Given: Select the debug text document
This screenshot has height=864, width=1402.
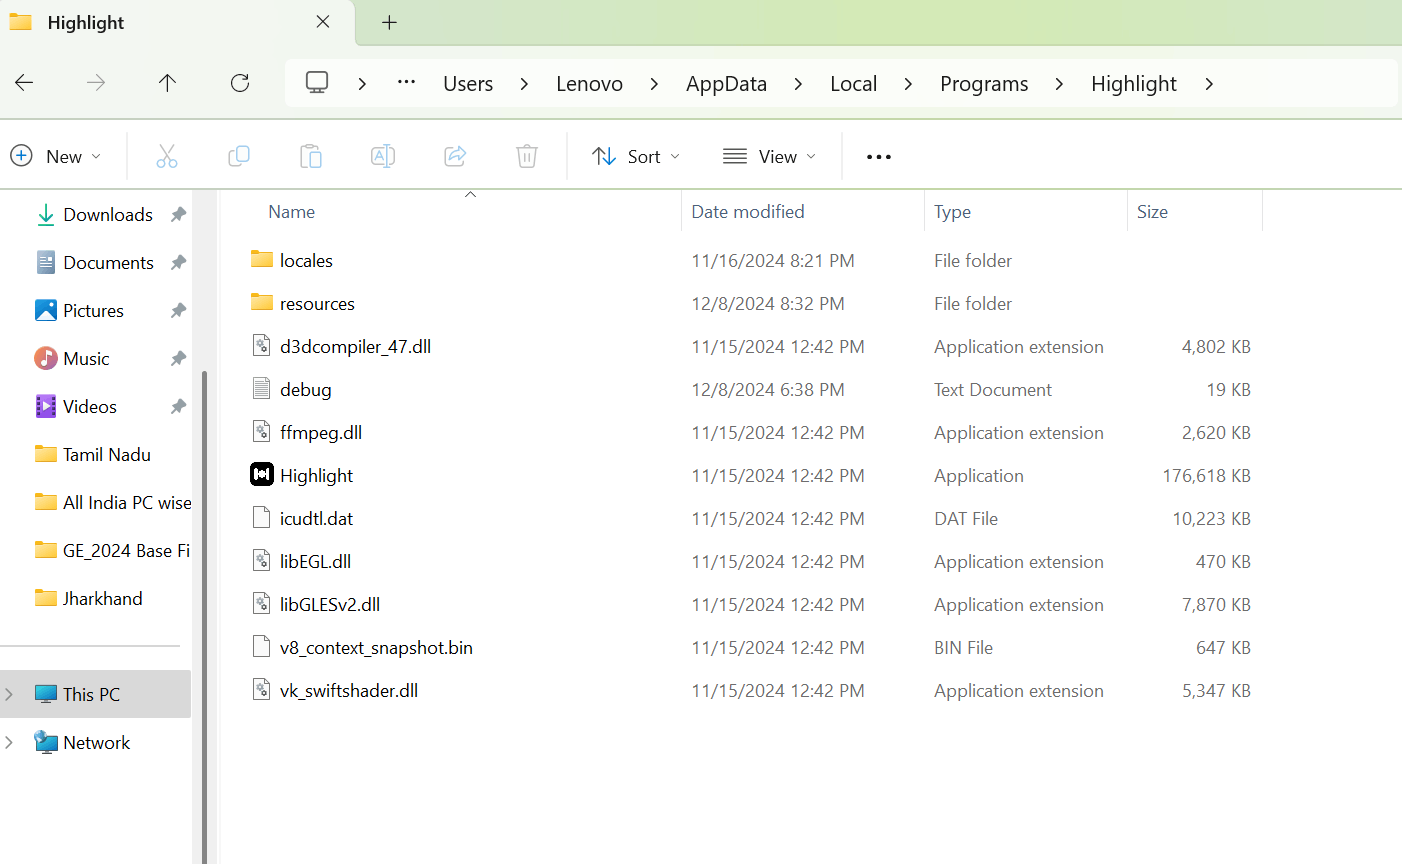Looking at the screenshot, I should (x=305, y=389).
